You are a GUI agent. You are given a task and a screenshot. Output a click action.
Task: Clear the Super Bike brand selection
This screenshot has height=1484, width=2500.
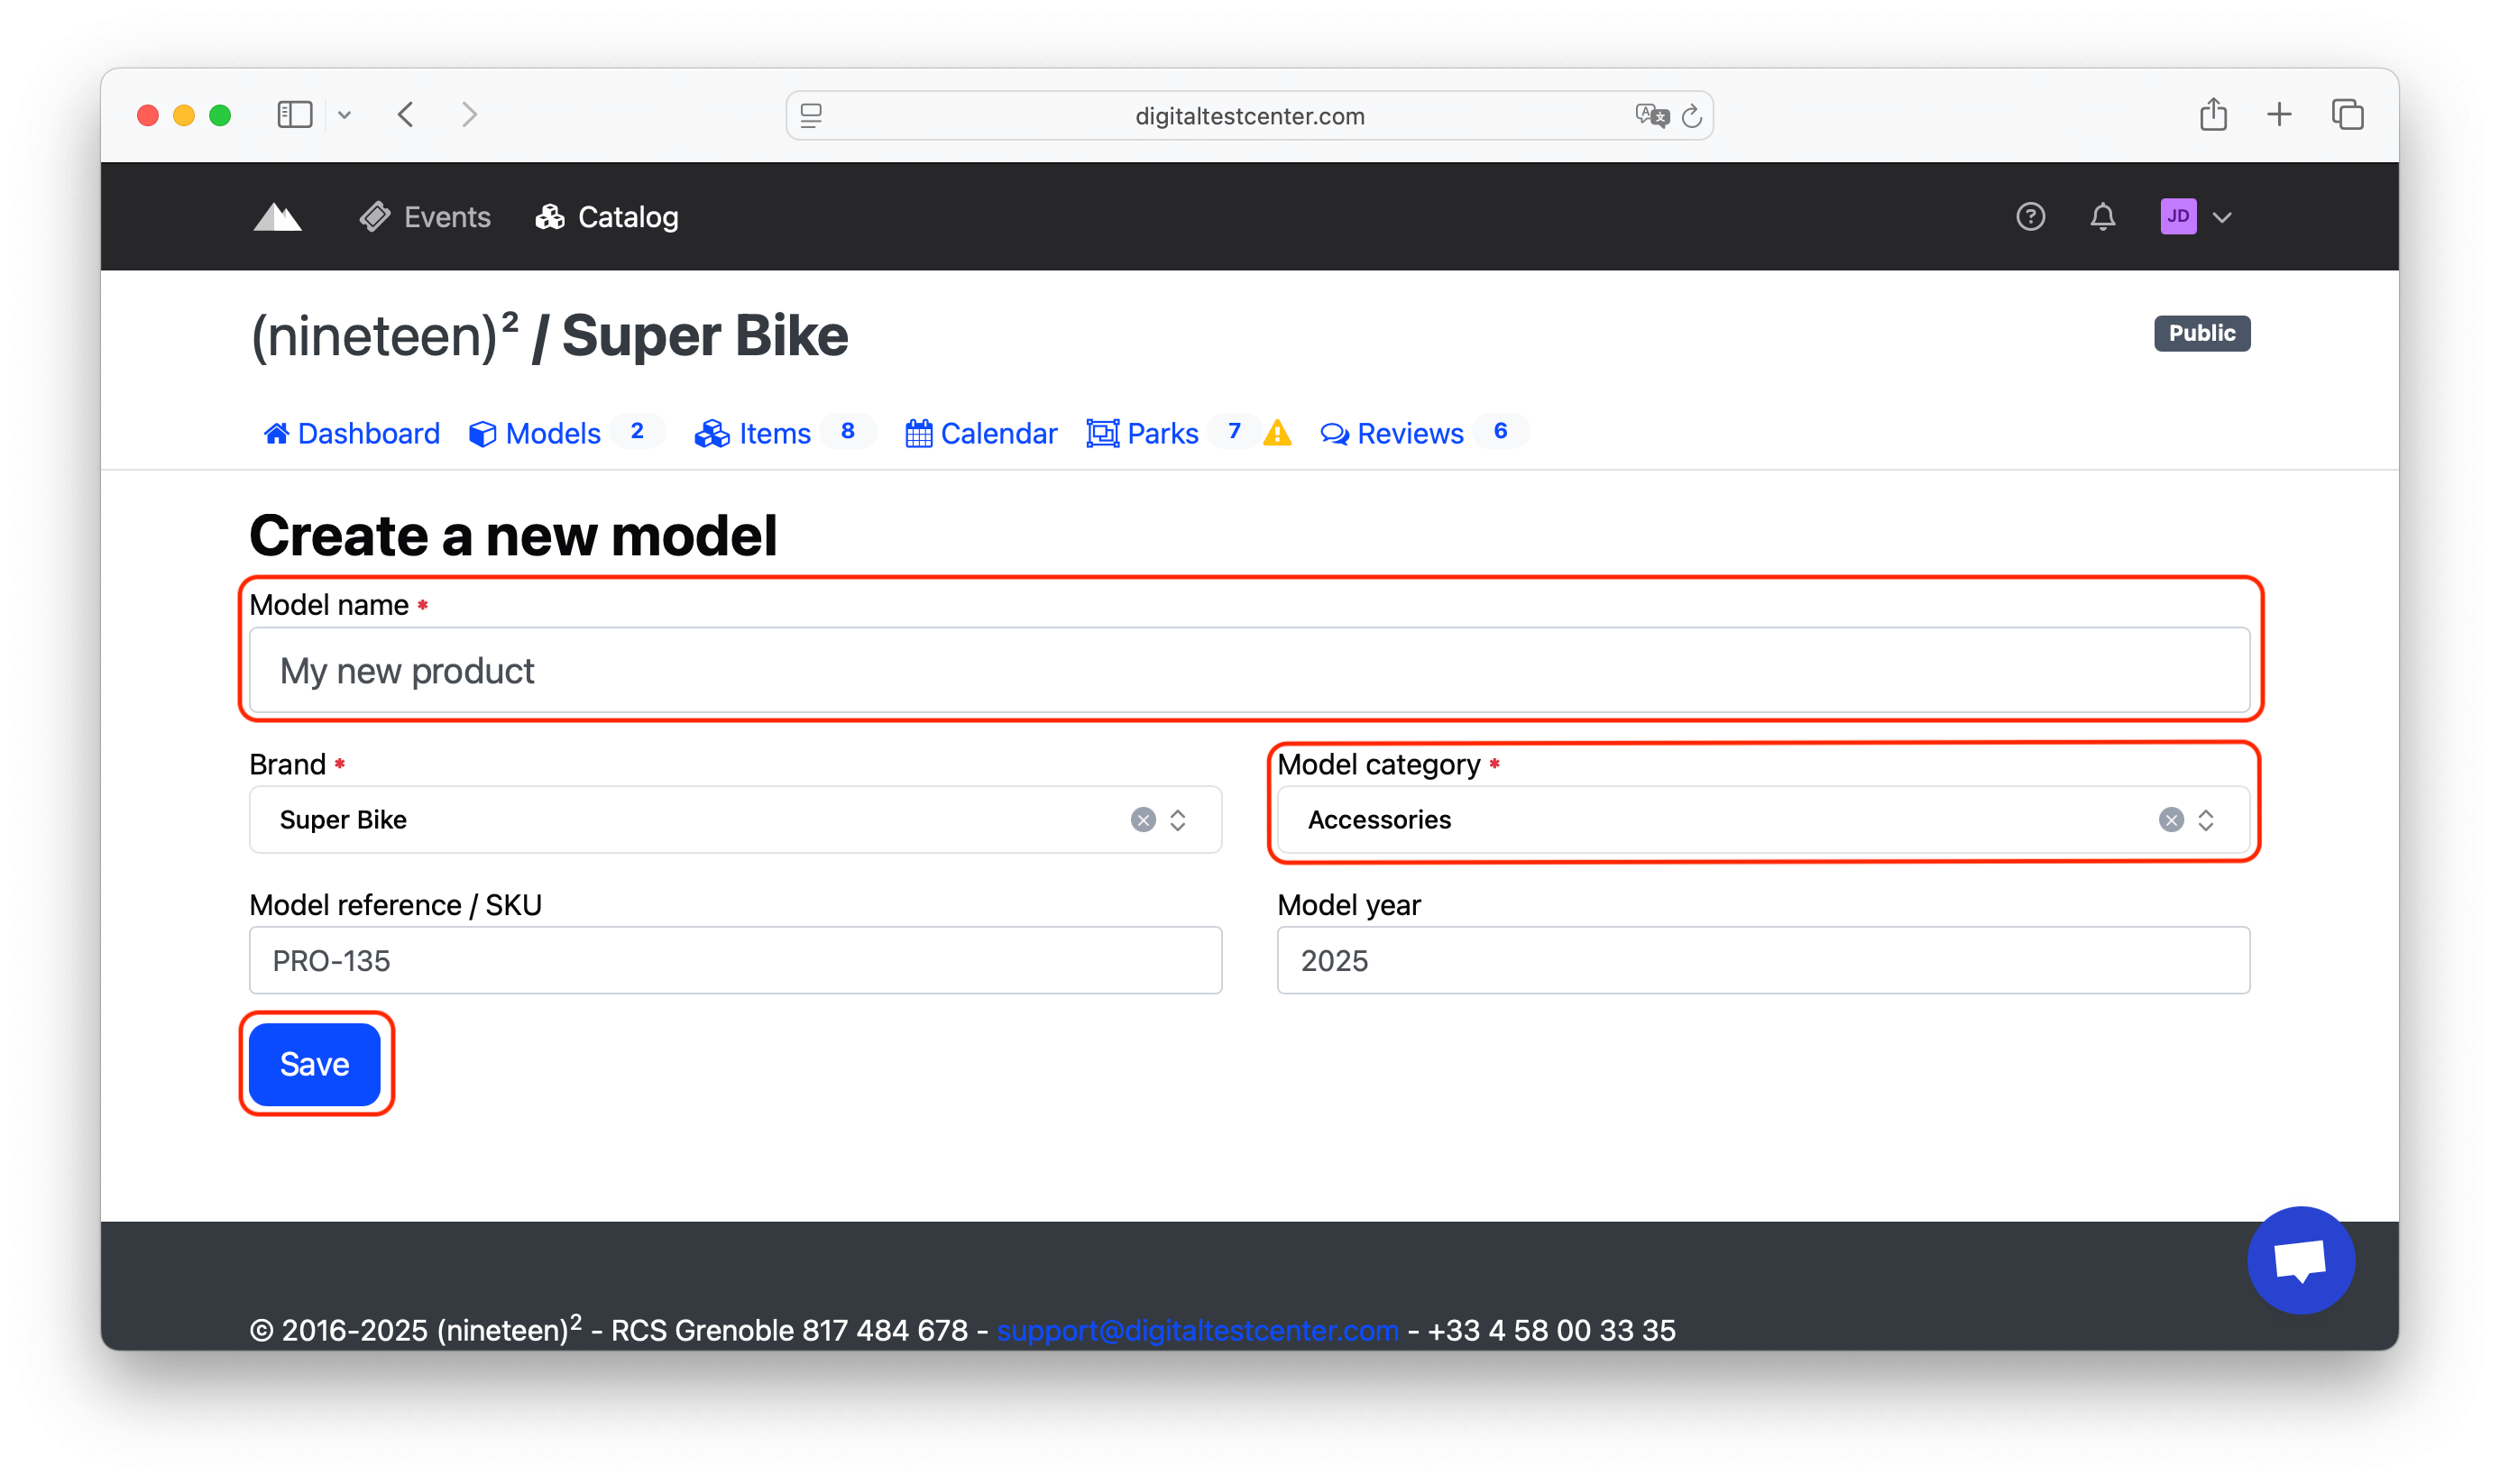[x=1143, y=820]
